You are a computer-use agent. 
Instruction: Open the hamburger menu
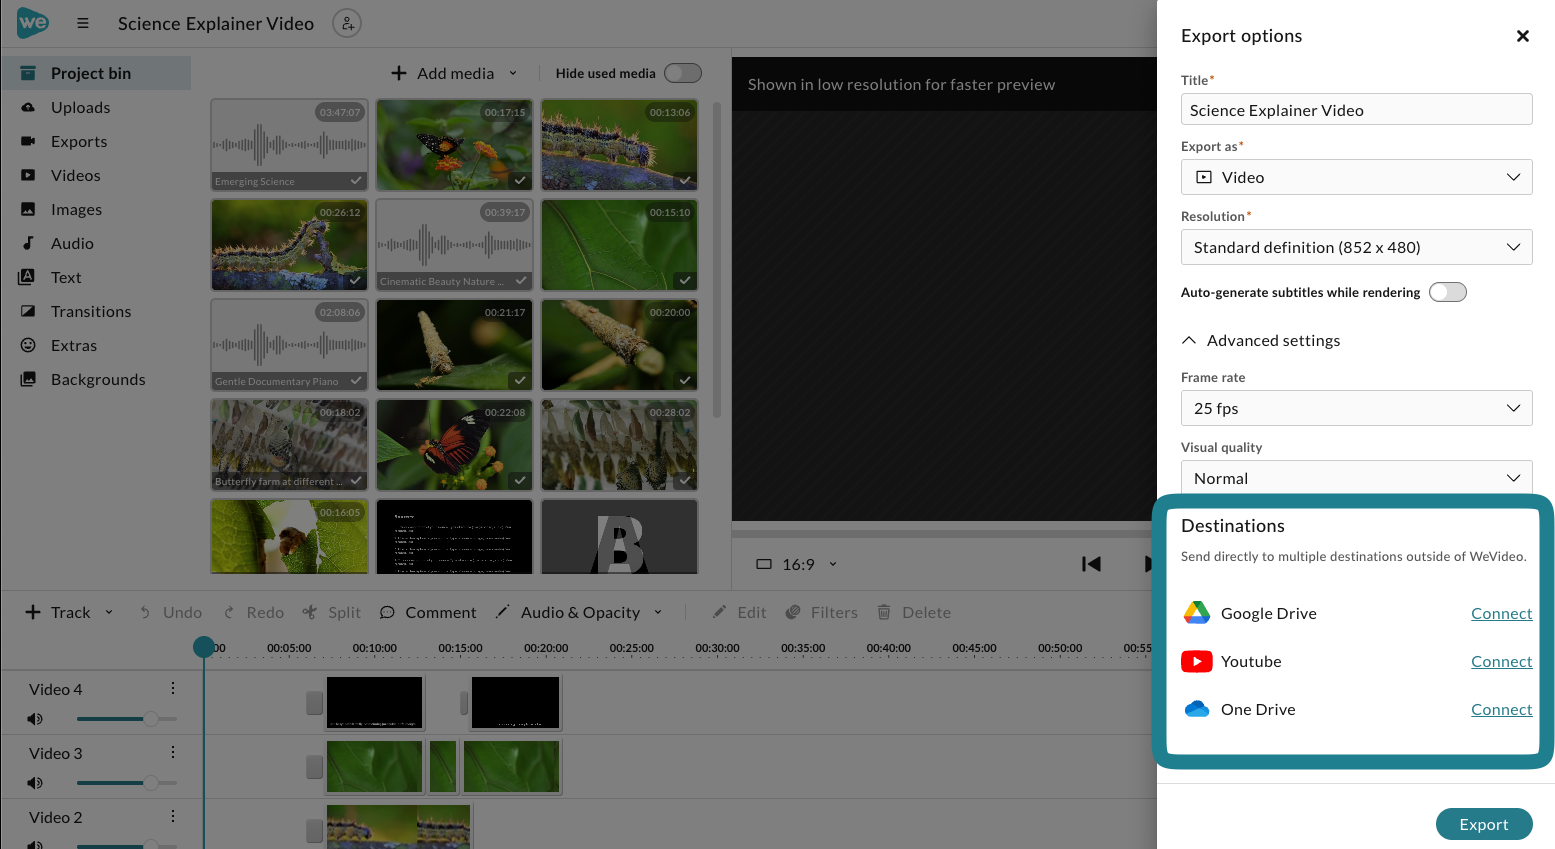click(83, 23)
